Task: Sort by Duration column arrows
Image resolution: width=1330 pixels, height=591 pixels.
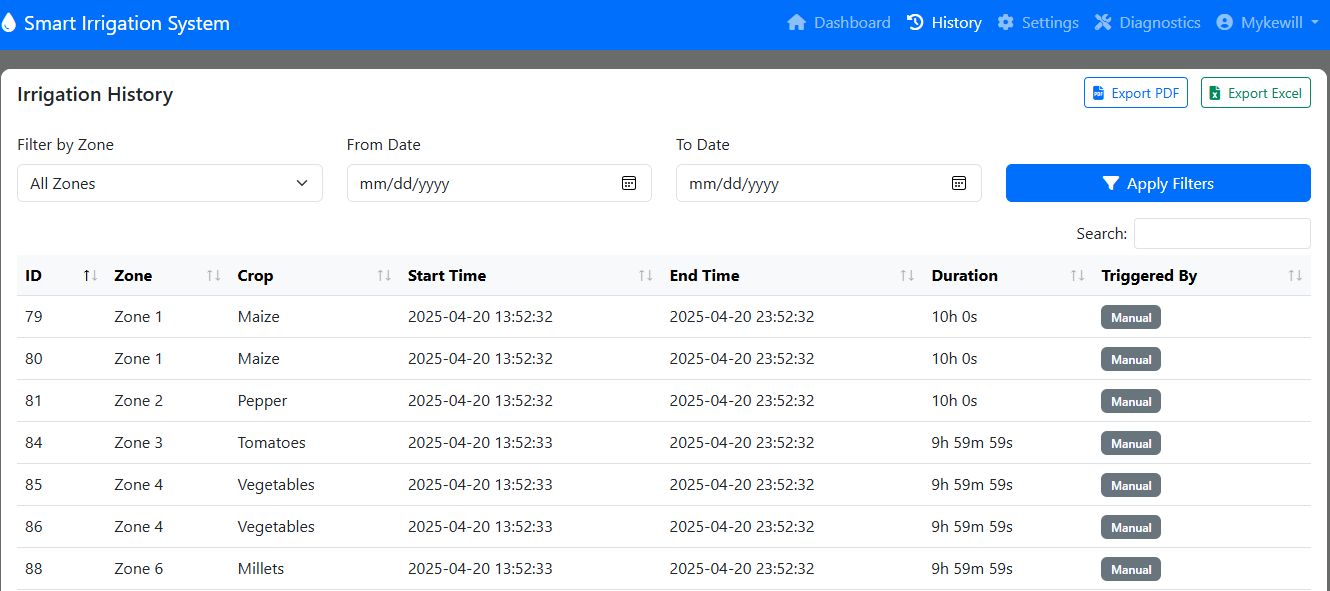Action: click(x=1077, y=276)
